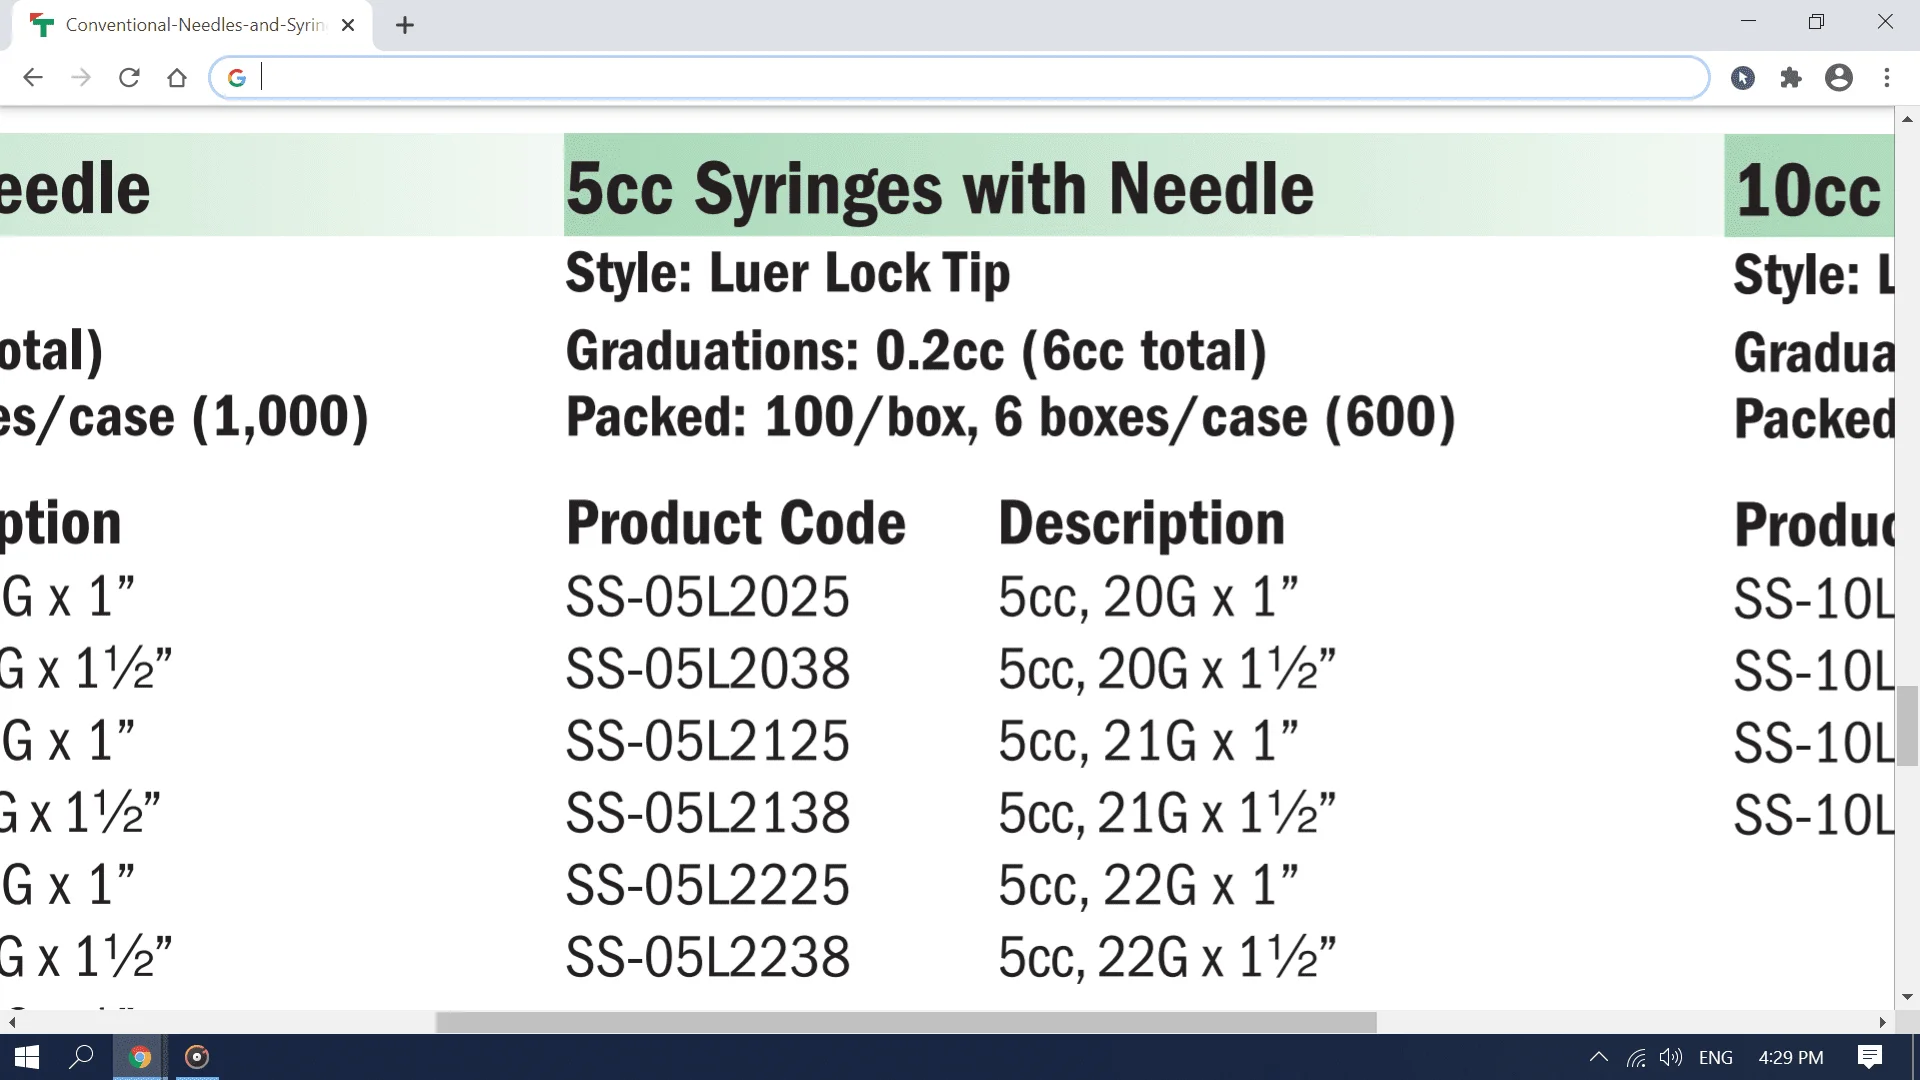Image resolution: width=1920 pixels, height=1080 pixels.
Task: Click the Chrome icon in taskbar
Action: point(140,1057)
